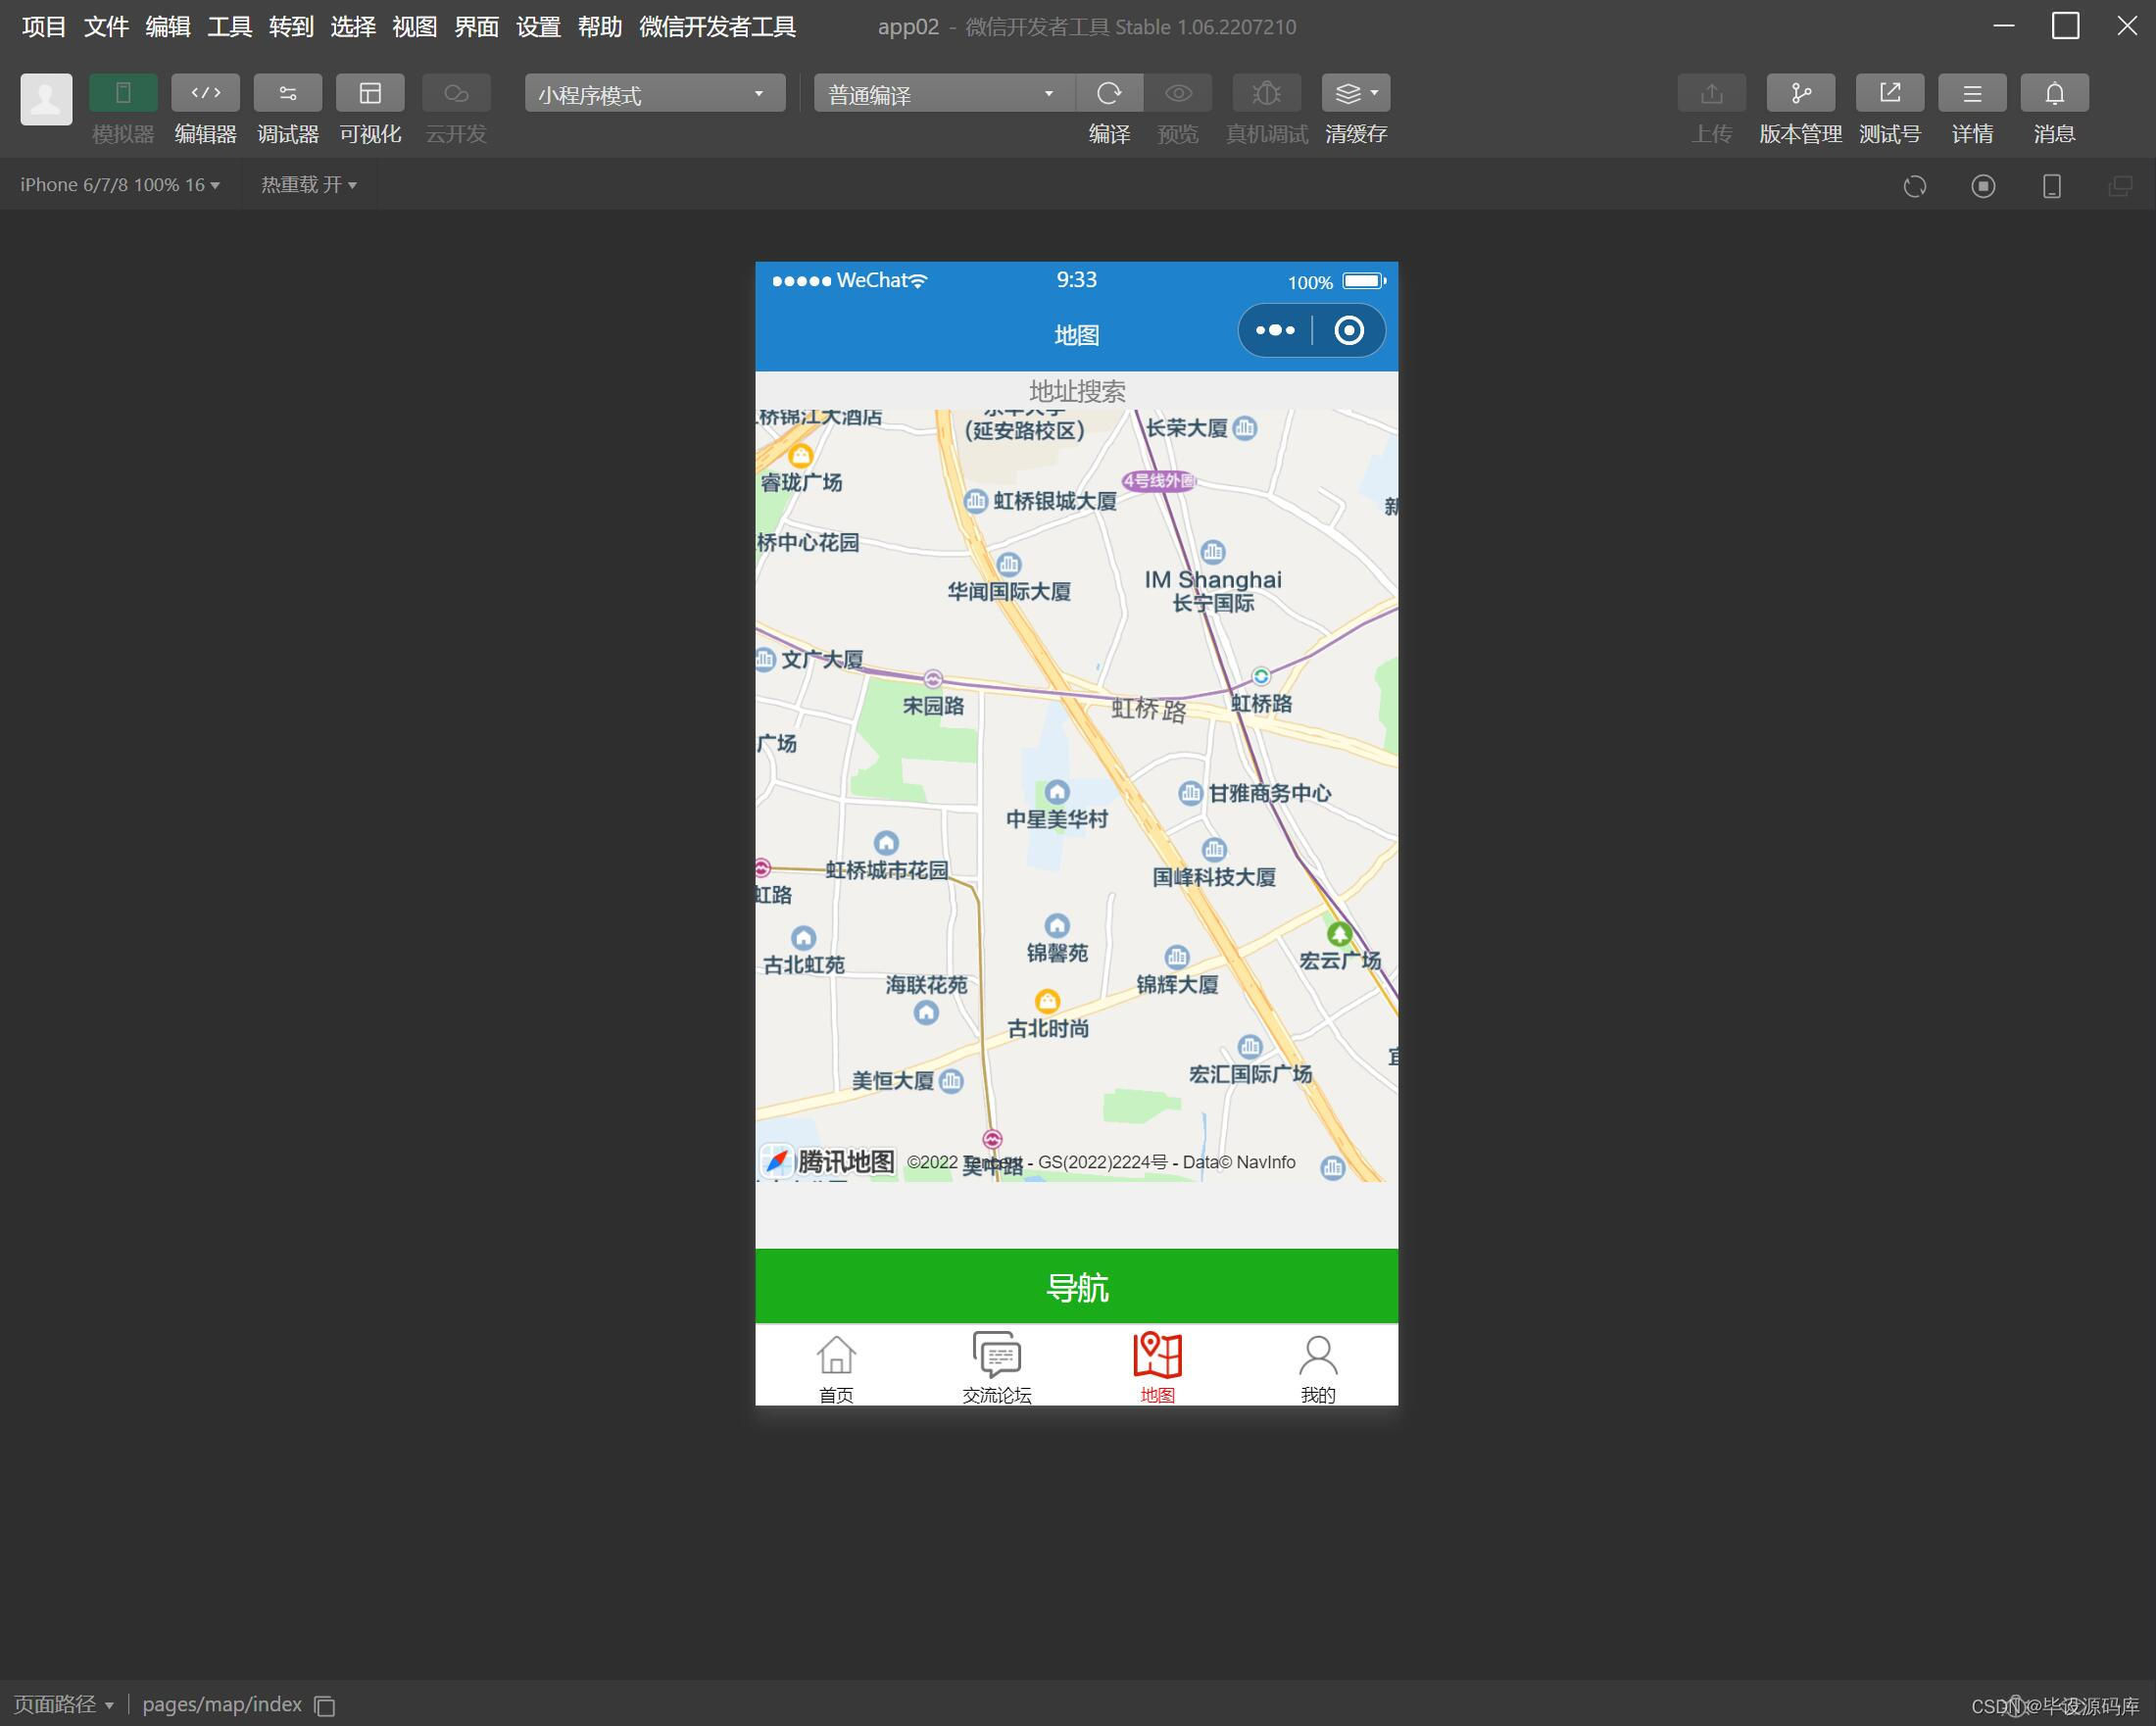Viewport: 2156px width, 1726px height.
Task: Expand the hot reload dropdown
Action: (309, 185)
